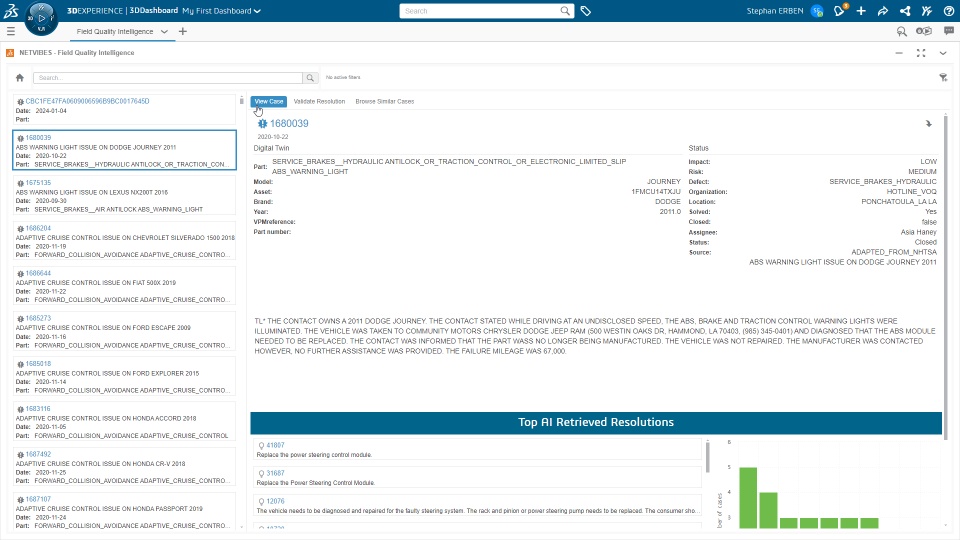Click the resolutions list scrollbar

(x=708, y=457)
